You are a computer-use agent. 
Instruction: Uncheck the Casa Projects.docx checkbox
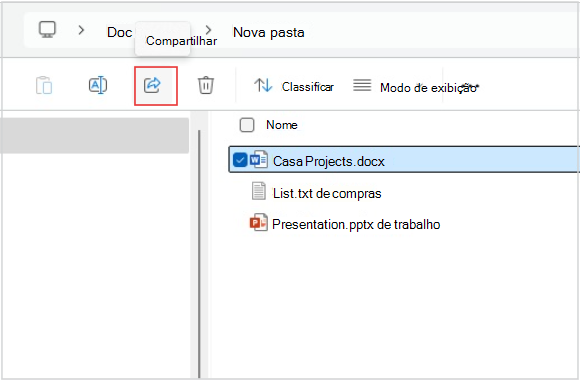(x=240, y=160)
